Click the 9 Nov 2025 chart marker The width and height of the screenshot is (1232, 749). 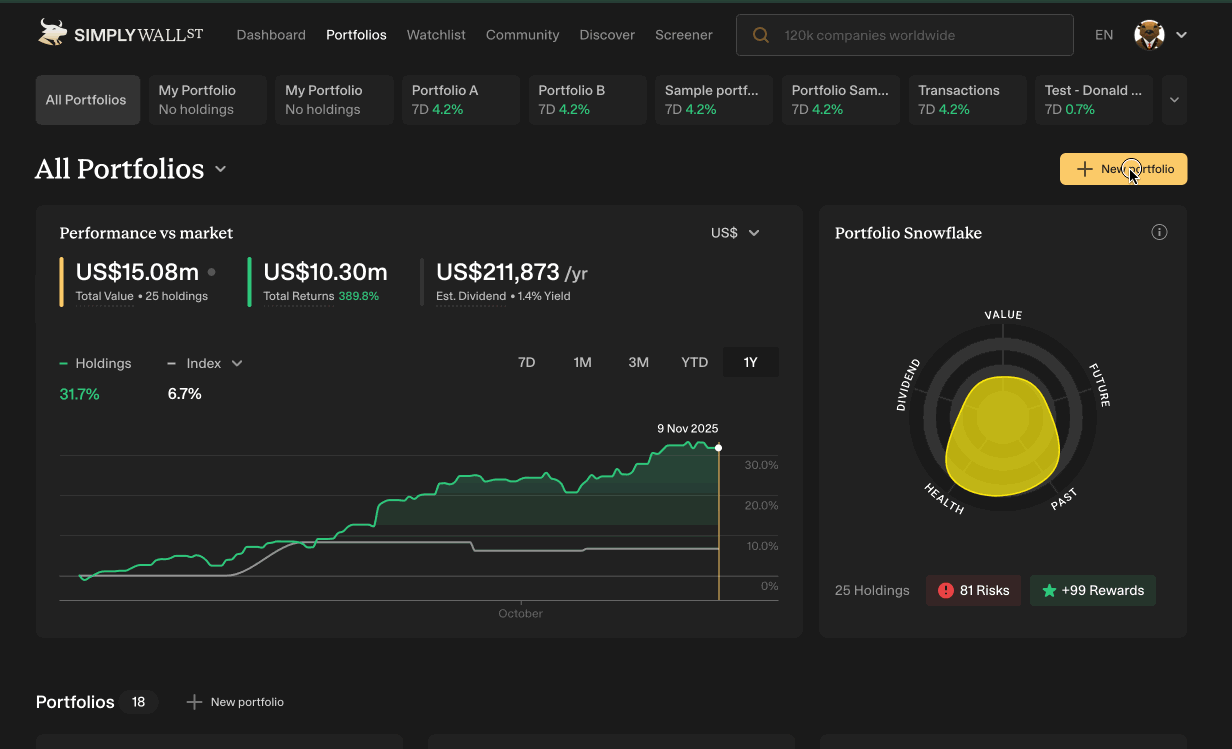click(x=719, y=447)
